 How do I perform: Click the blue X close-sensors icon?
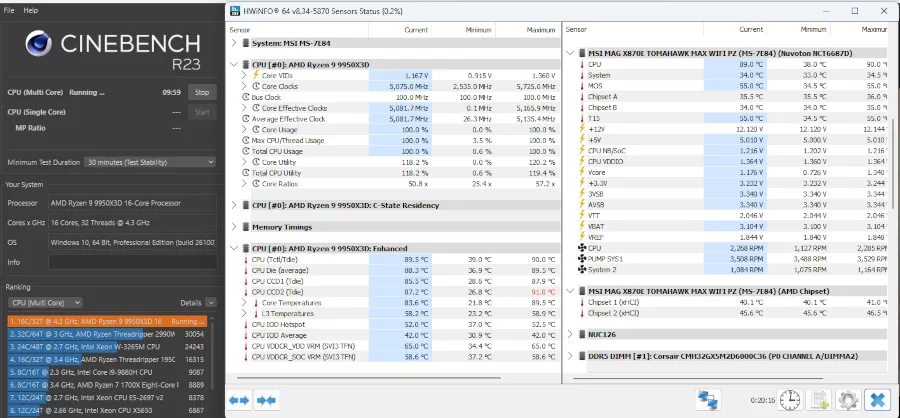[876, 400]
